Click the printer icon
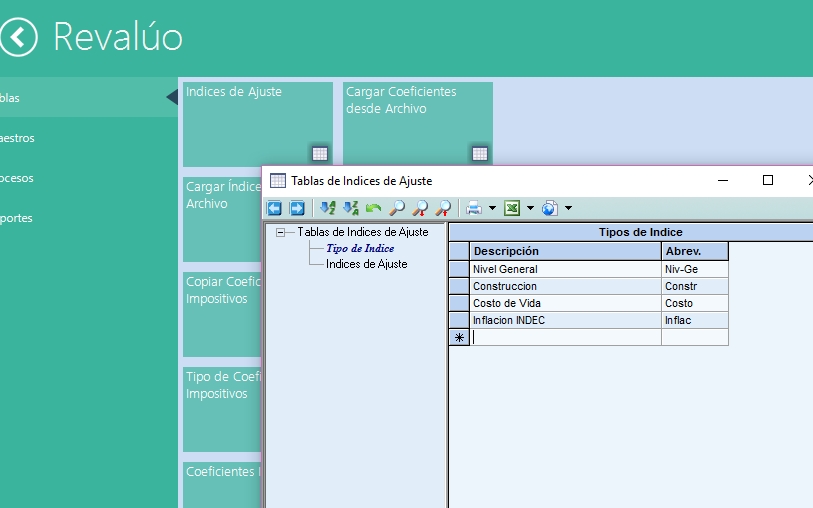813x508 pixels. tap(473, 208)
